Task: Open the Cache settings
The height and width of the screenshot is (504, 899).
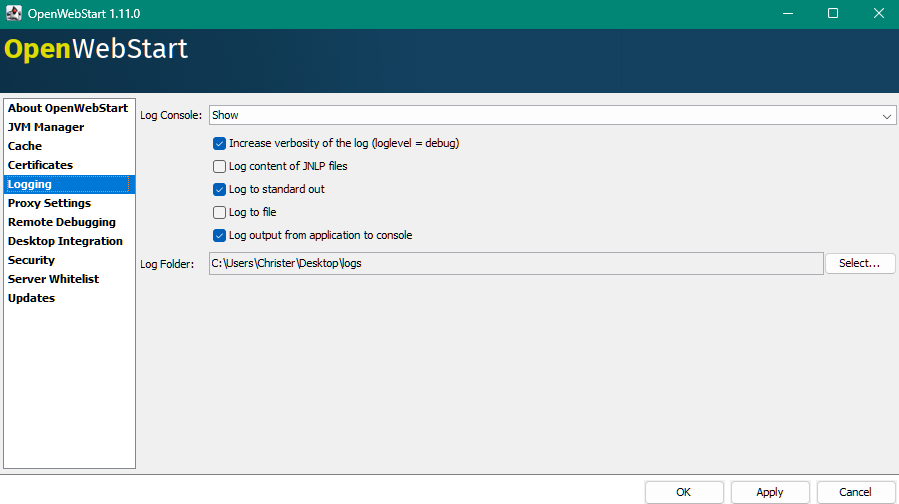Action: pyautogui.click(x=69, y=146)
